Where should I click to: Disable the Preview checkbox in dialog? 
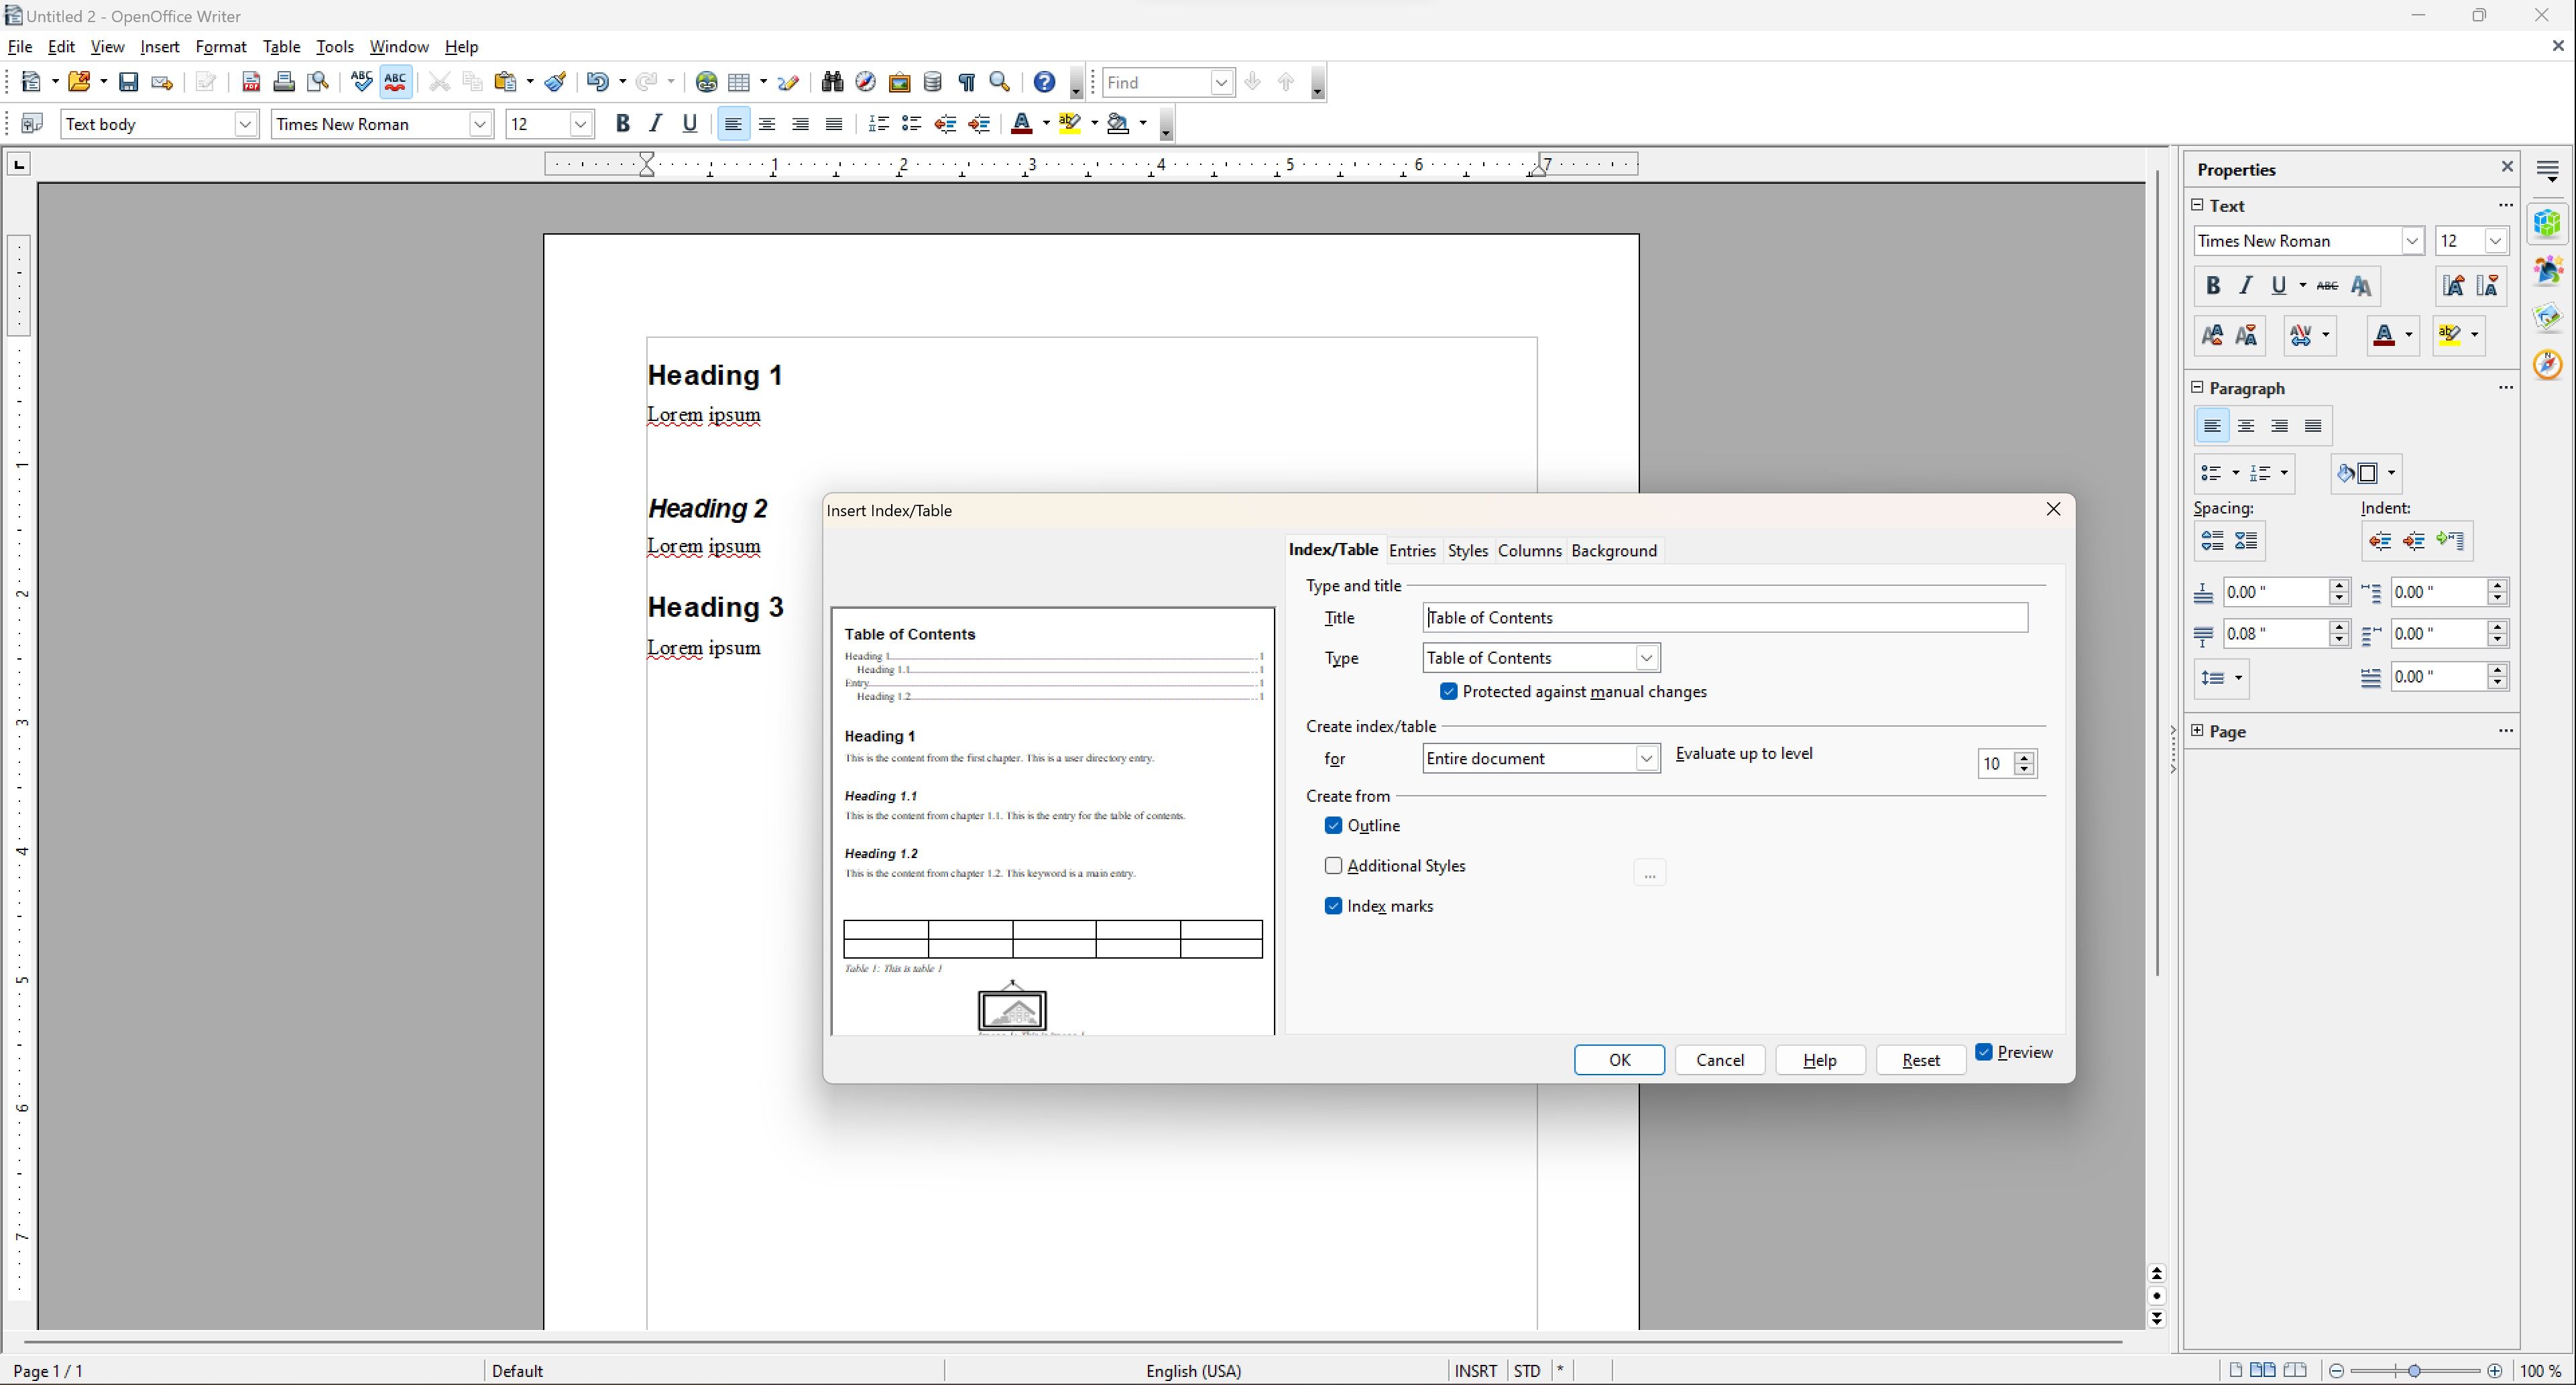tap(1985, 1052)
